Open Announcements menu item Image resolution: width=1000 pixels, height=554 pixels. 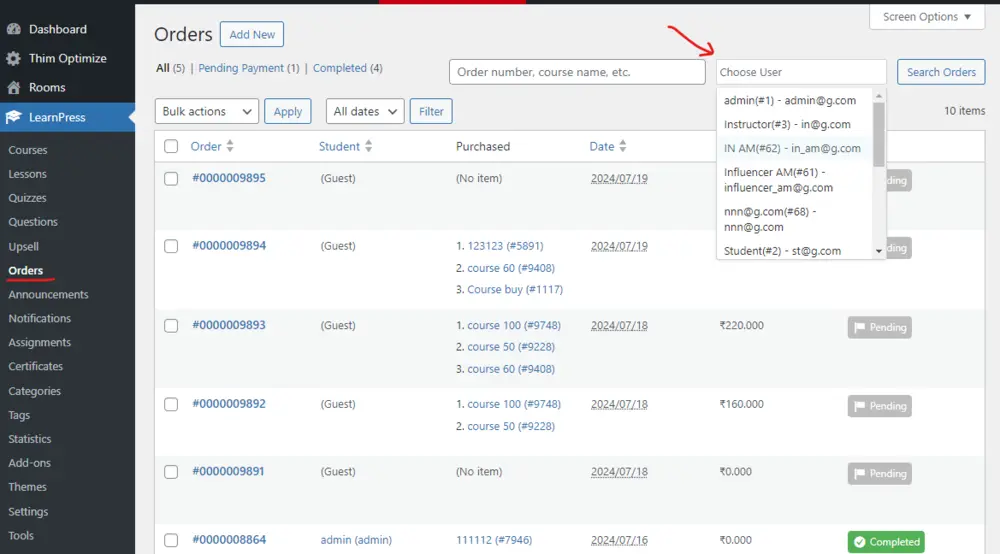48,295
